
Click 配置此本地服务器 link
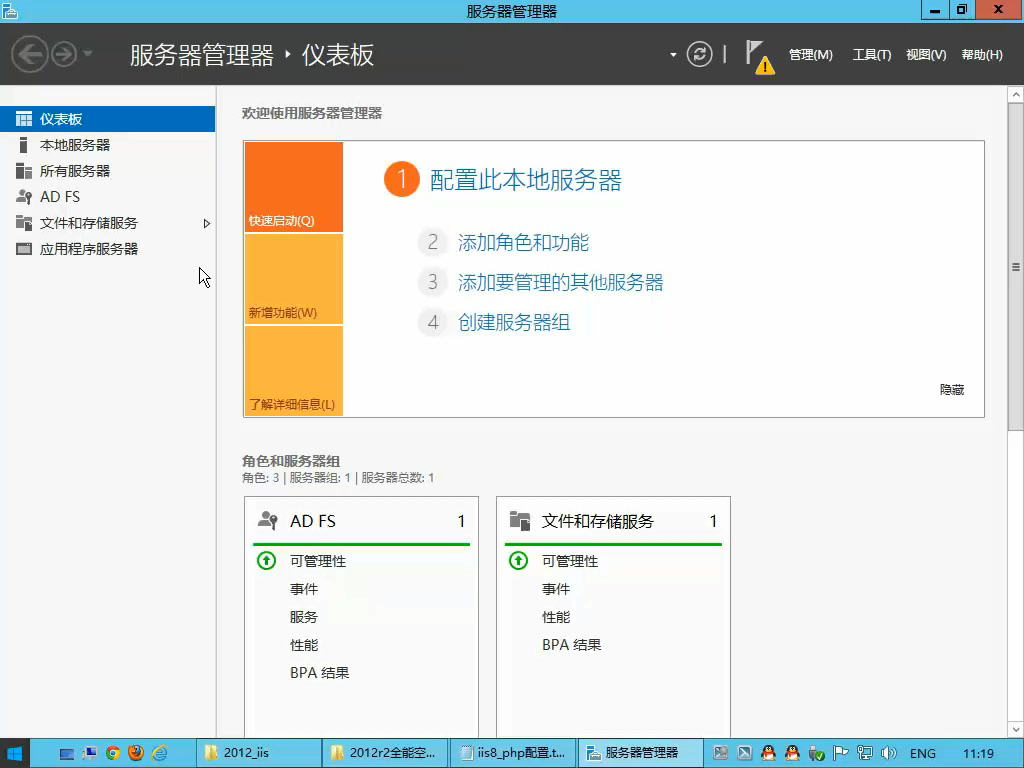[x=525, y=180]
